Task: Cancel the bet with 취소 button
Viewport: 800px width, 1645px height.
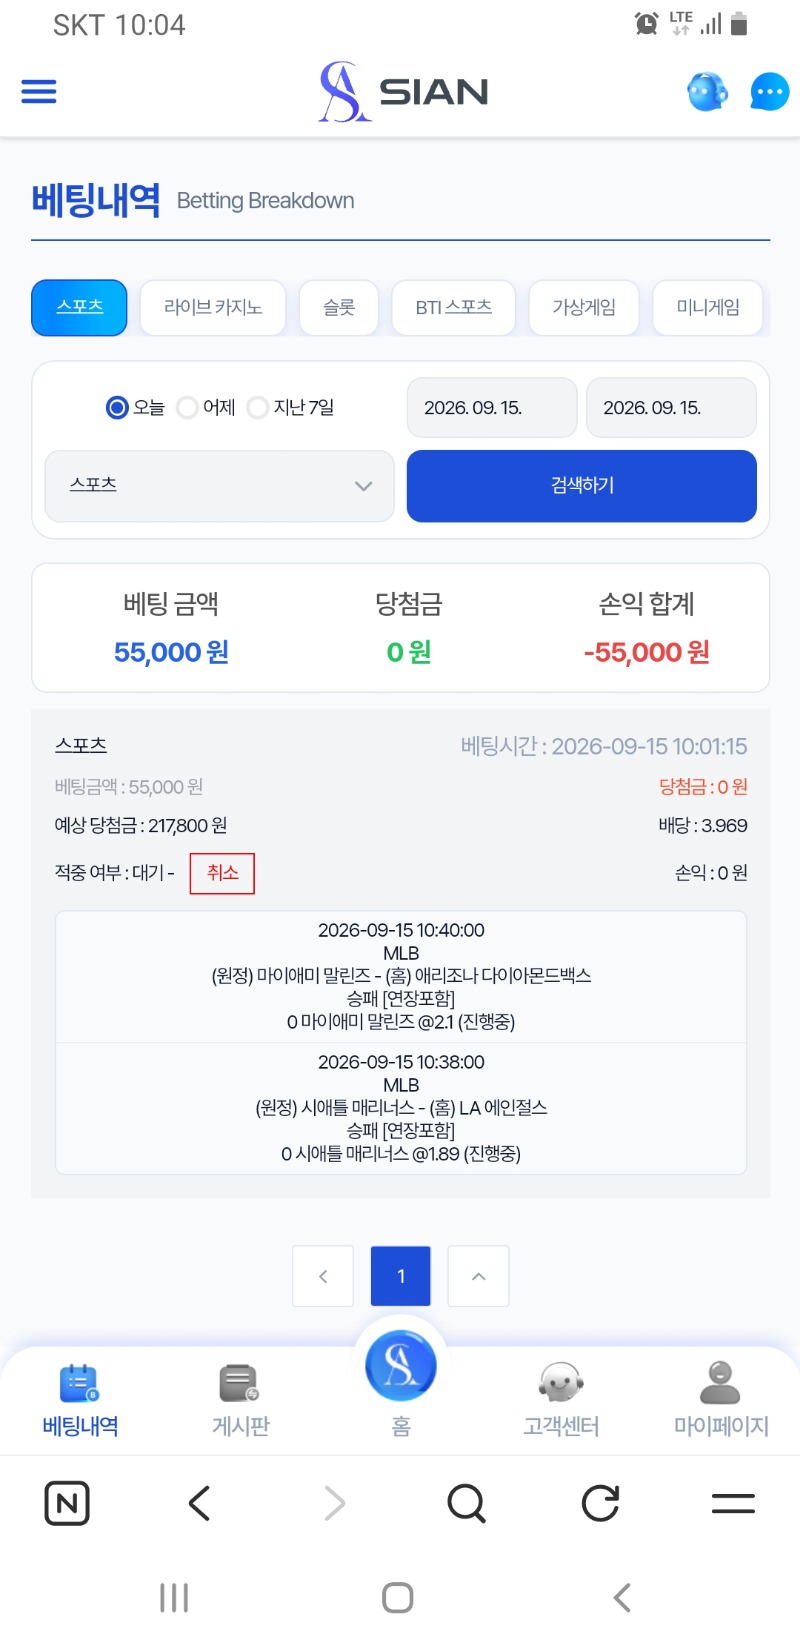Action: (222, 873)
